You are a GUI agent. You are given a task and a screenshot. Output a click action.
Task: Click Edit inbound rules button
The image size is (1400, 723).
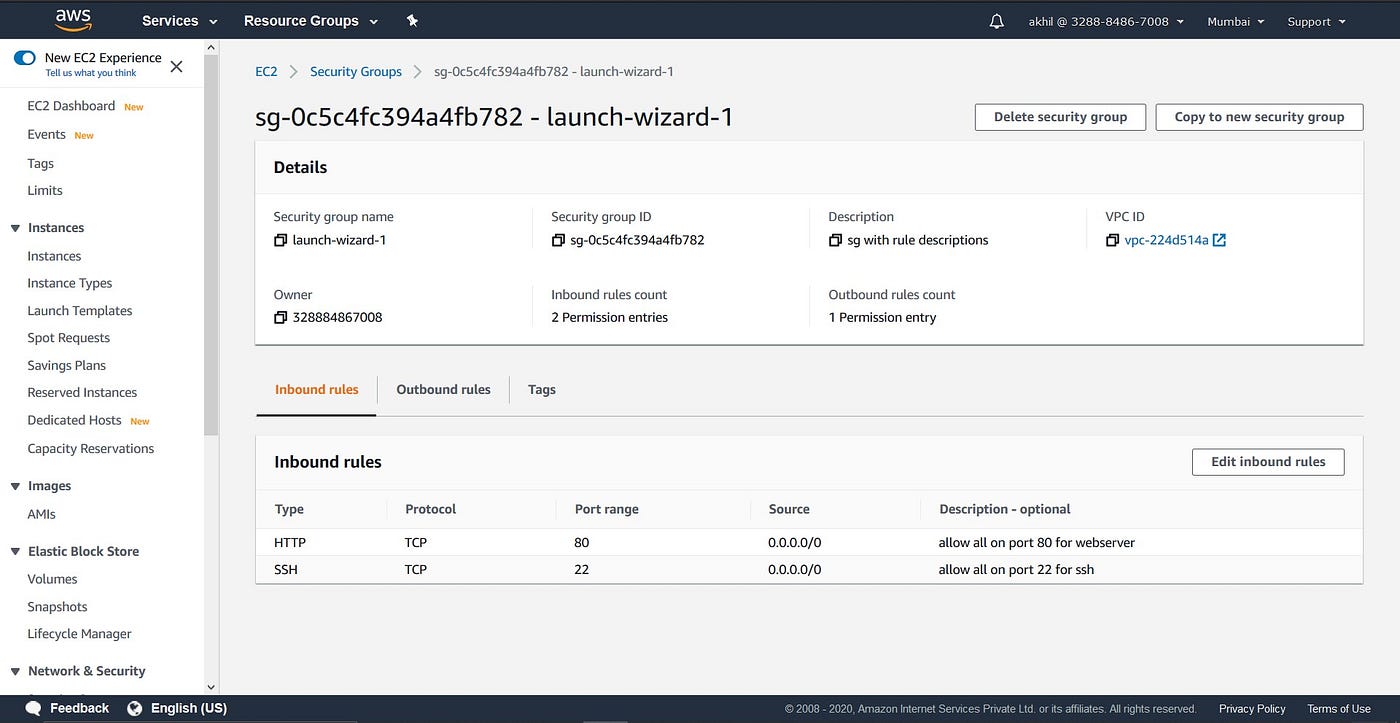point(1268,462)
